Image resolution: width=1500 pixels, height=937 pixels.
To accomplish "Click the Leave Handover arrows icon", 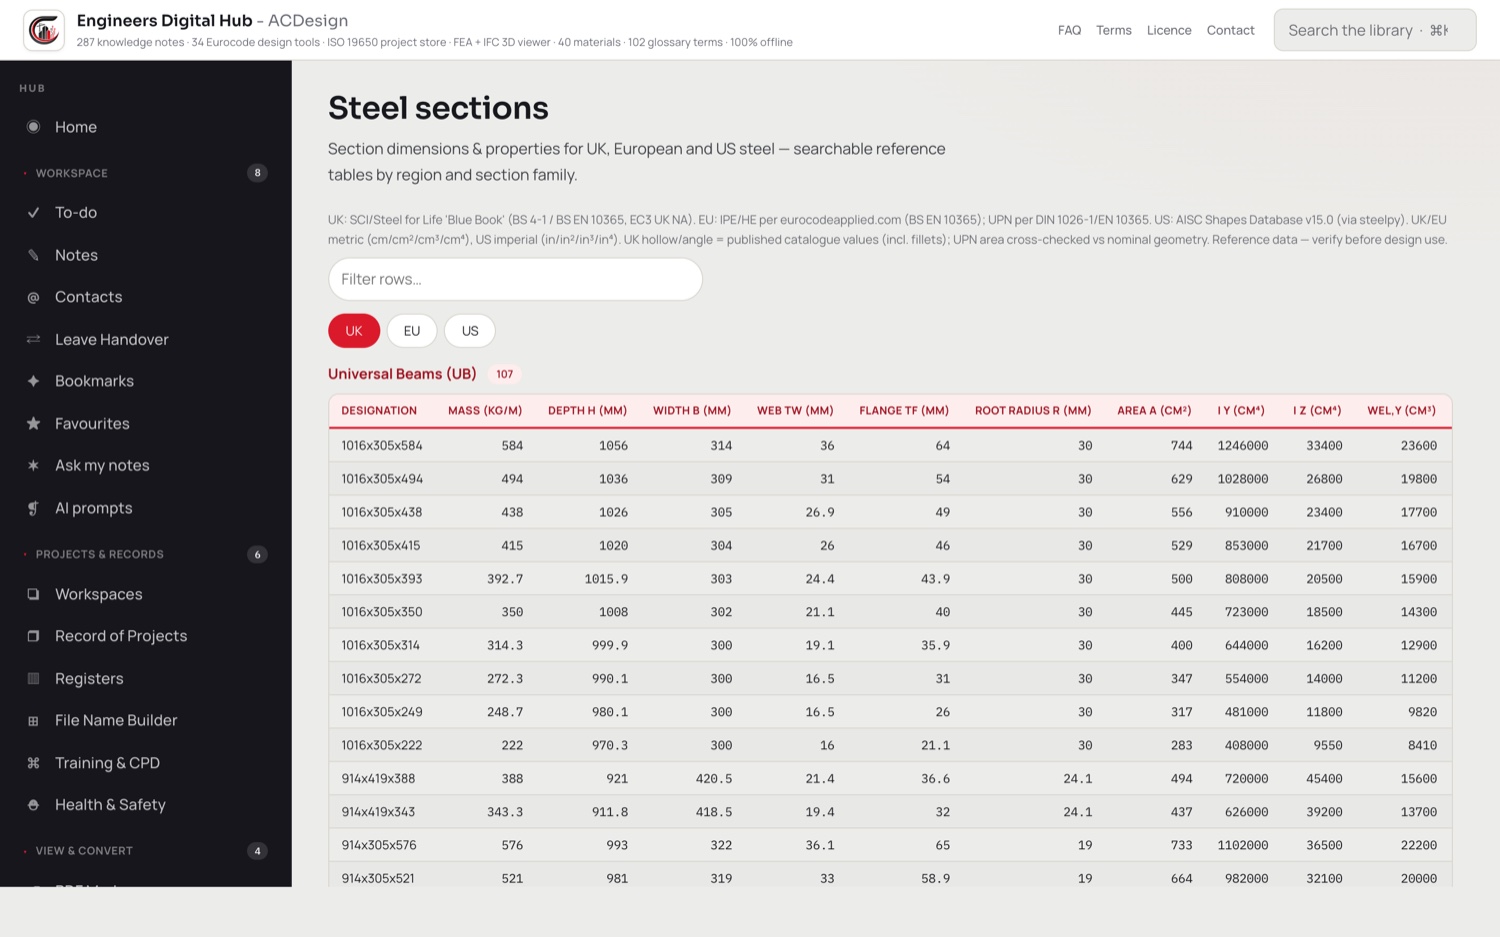I will pos(33,339).
